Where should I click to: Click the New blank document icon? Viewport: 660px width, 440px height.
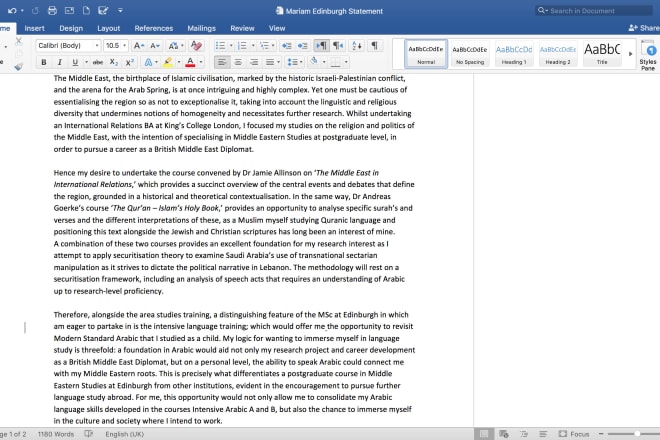pos(86,11)
